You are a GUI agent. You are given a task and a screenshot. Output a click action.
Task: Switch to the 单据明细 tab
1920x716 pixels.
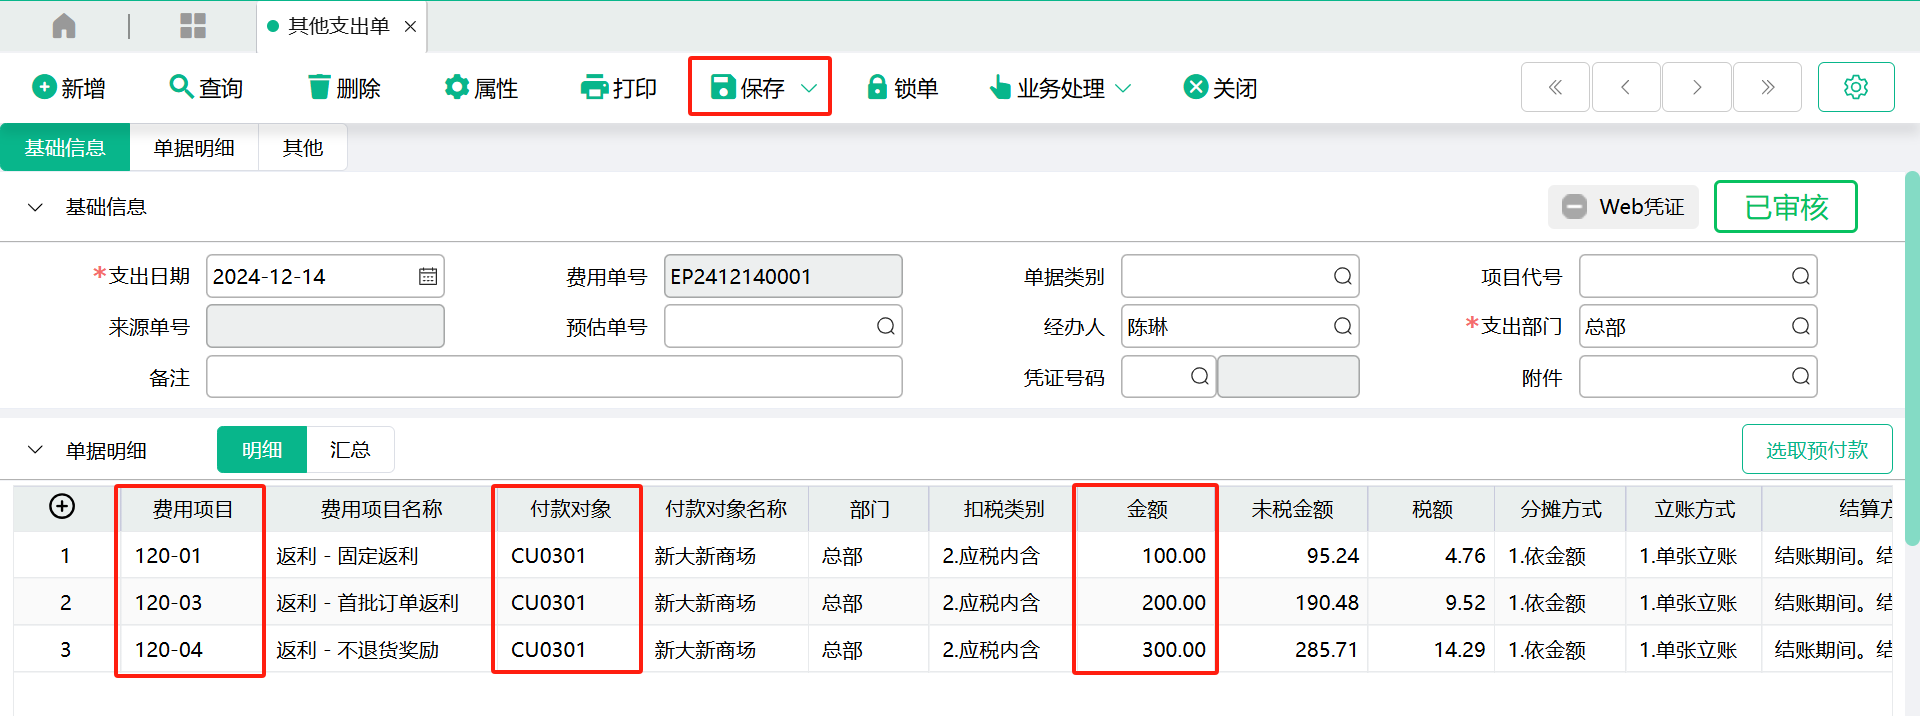click(194, 148)
